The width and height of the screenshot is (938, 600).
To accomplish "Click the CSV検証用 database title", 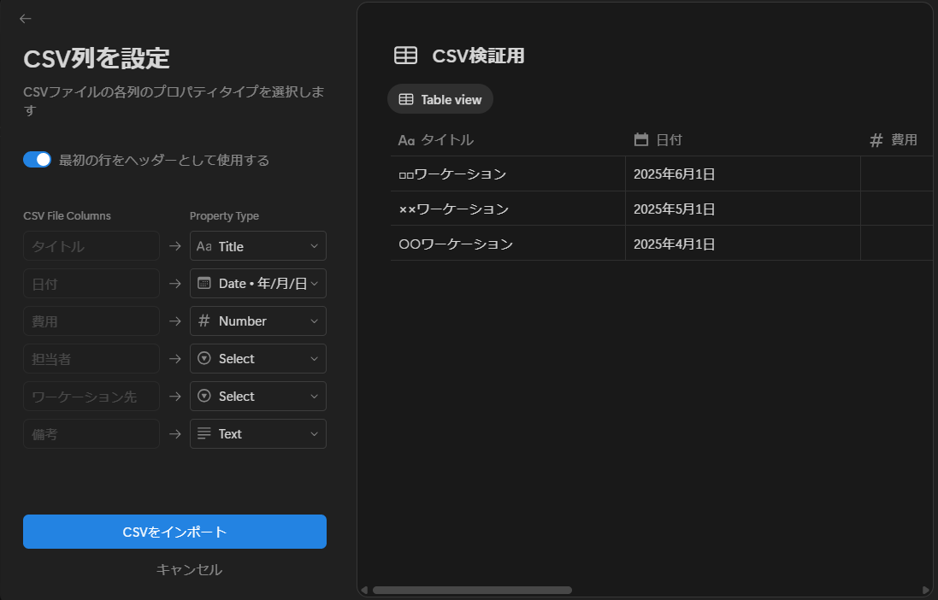I will pos(478,56).
